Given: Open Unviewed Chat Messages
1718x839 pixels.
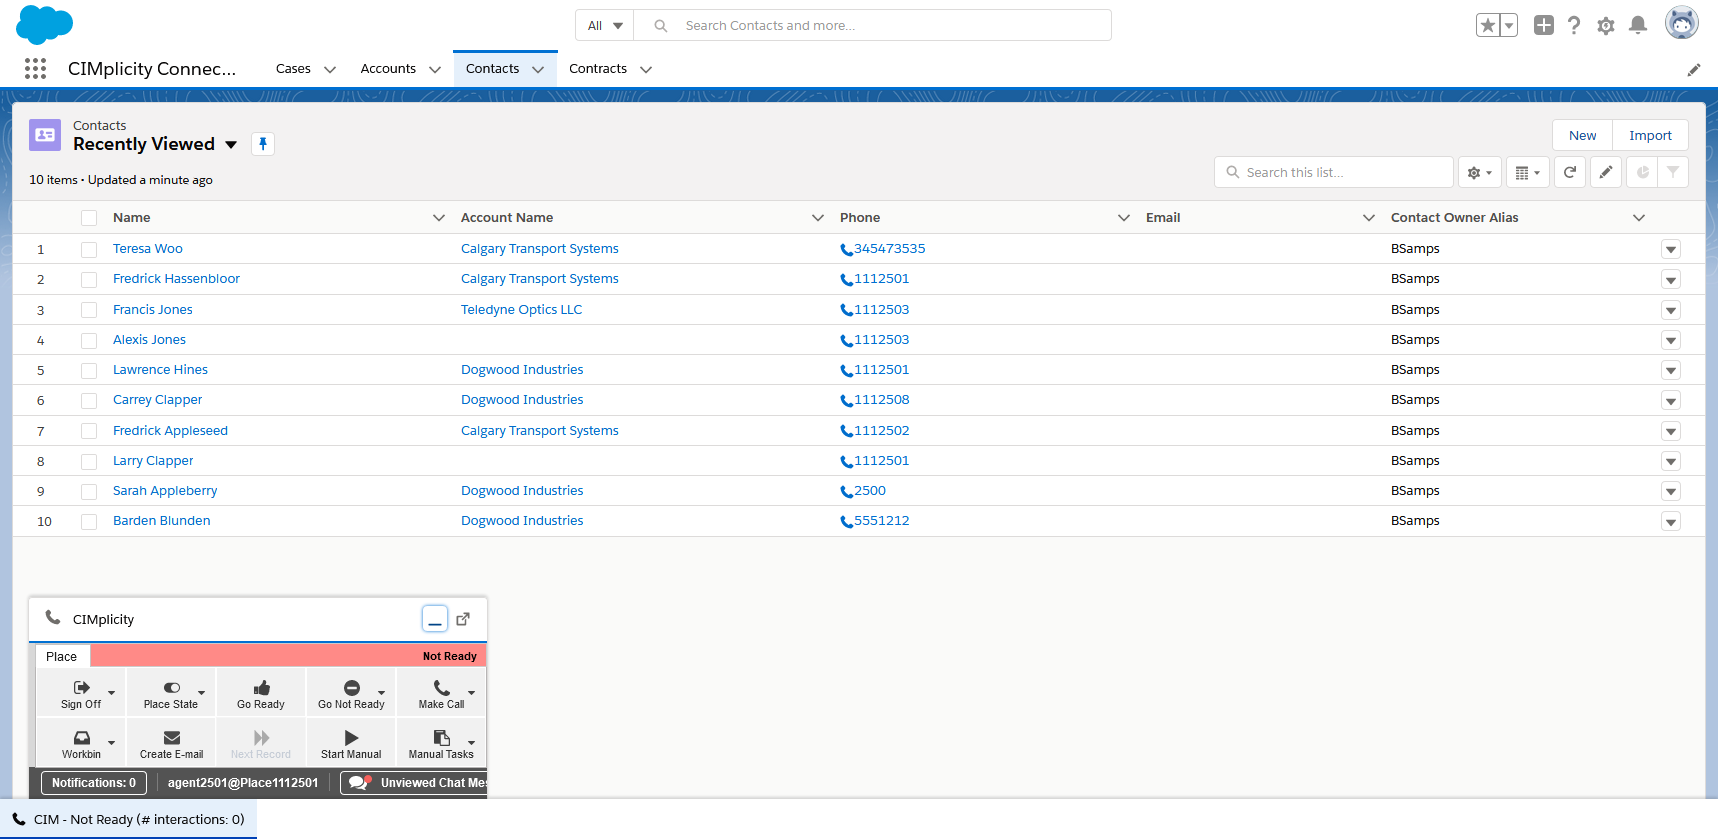Looking at the screenshot, I should pyautogui.click(x=414, y=783).
